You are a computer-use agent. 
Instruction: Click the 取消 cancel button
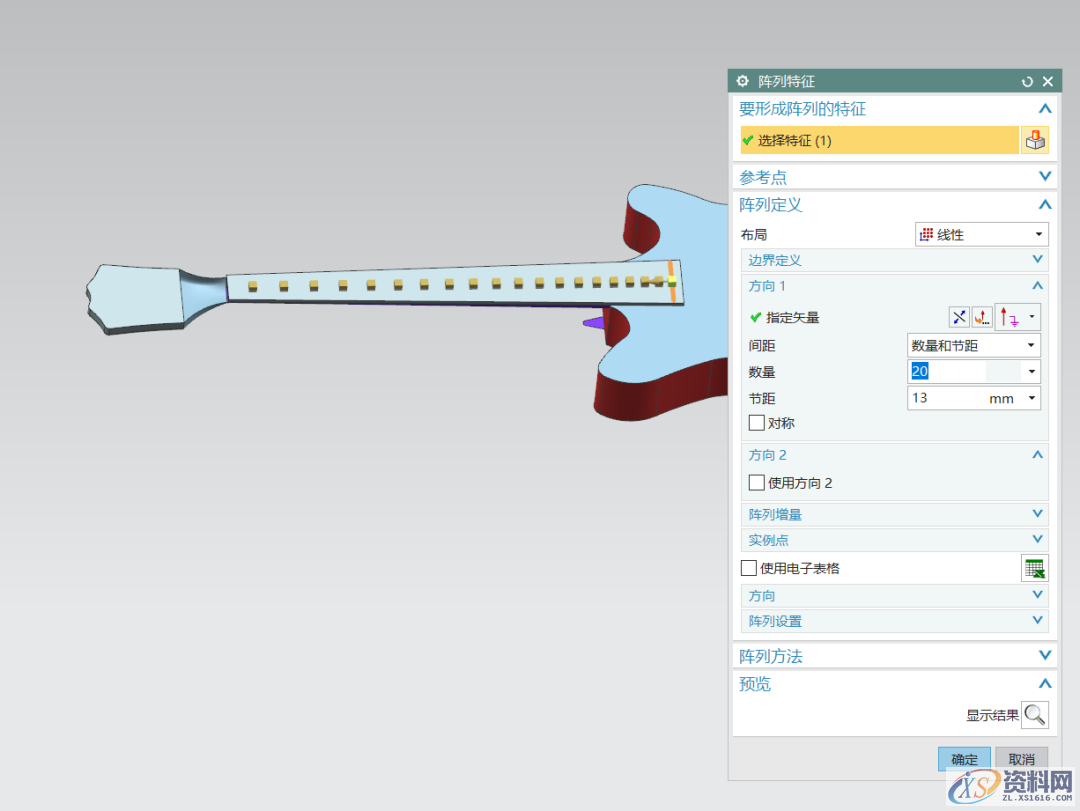[x=1021, y=759]
